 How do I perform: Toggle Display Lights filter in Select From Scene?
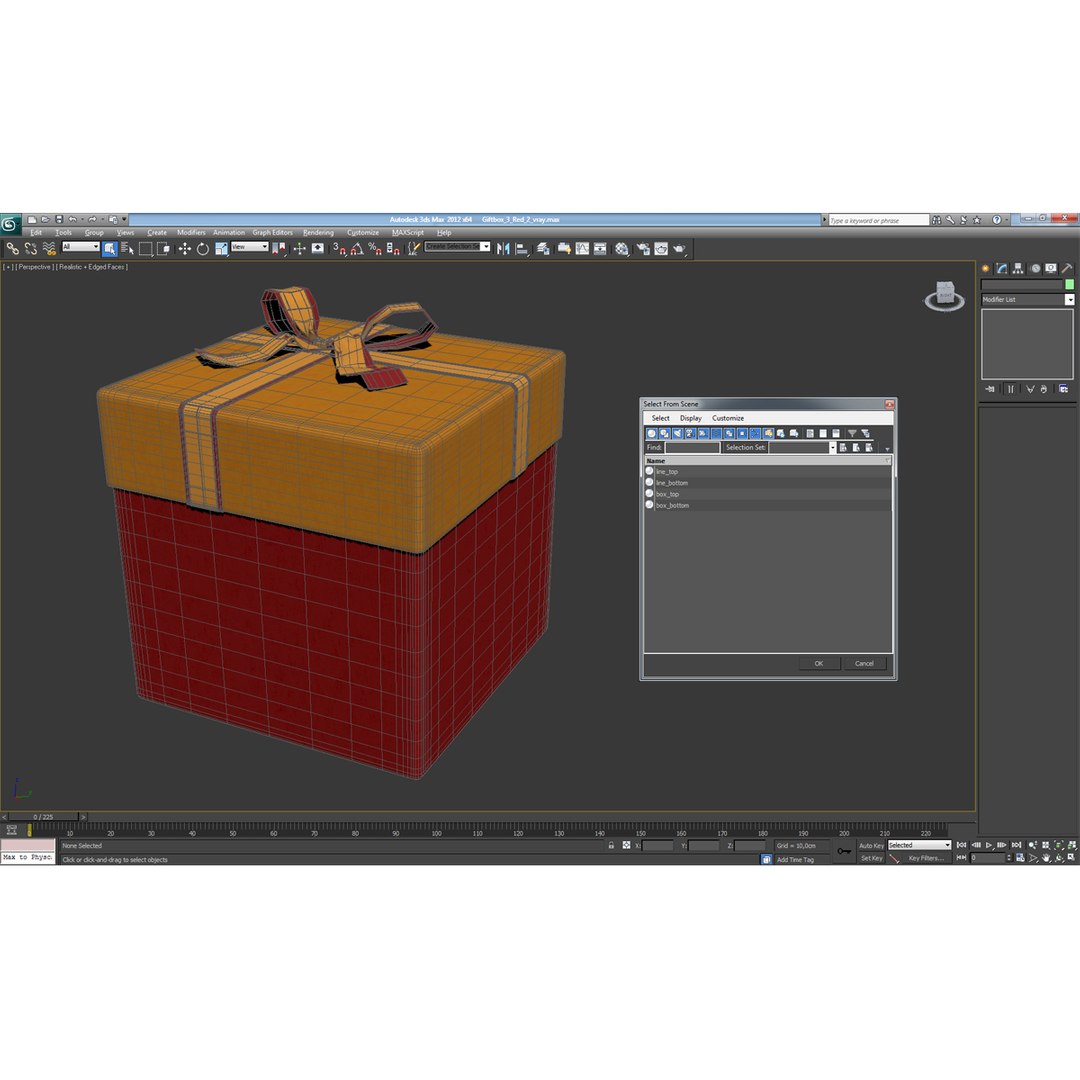(678, 433)
